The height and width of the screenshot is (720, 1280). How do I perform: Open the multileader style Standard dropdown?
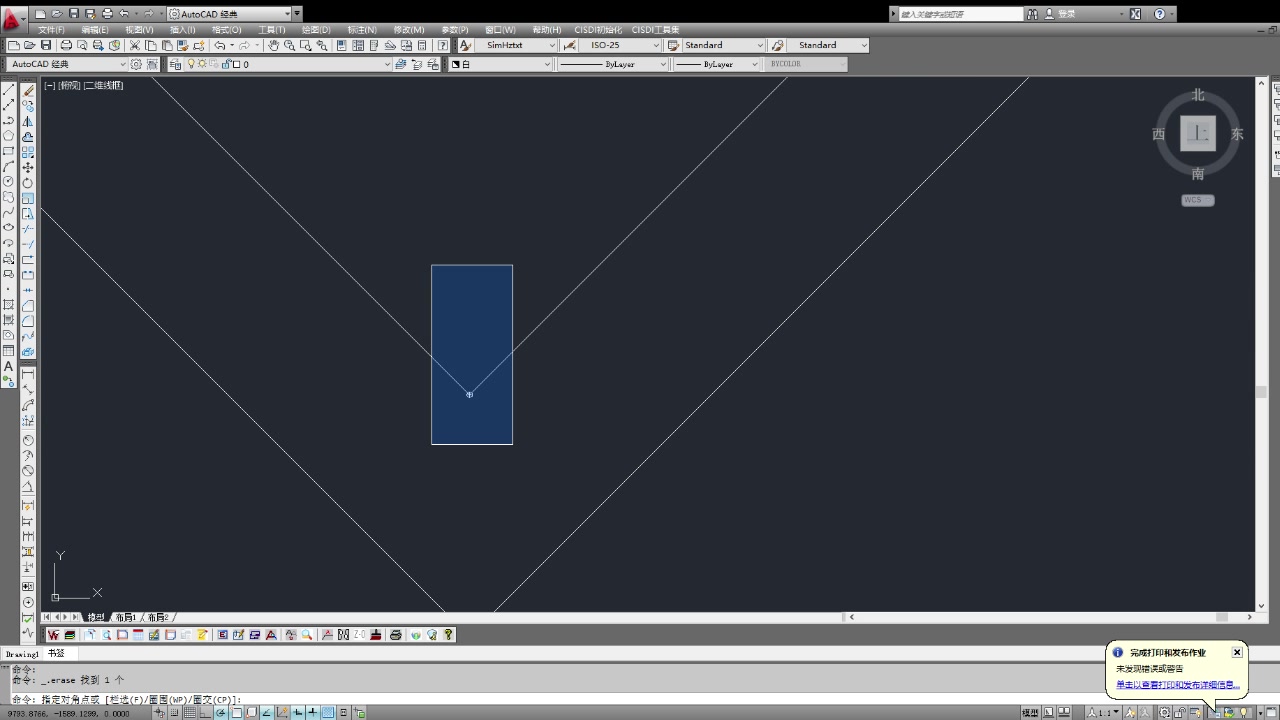pos(828,45)
